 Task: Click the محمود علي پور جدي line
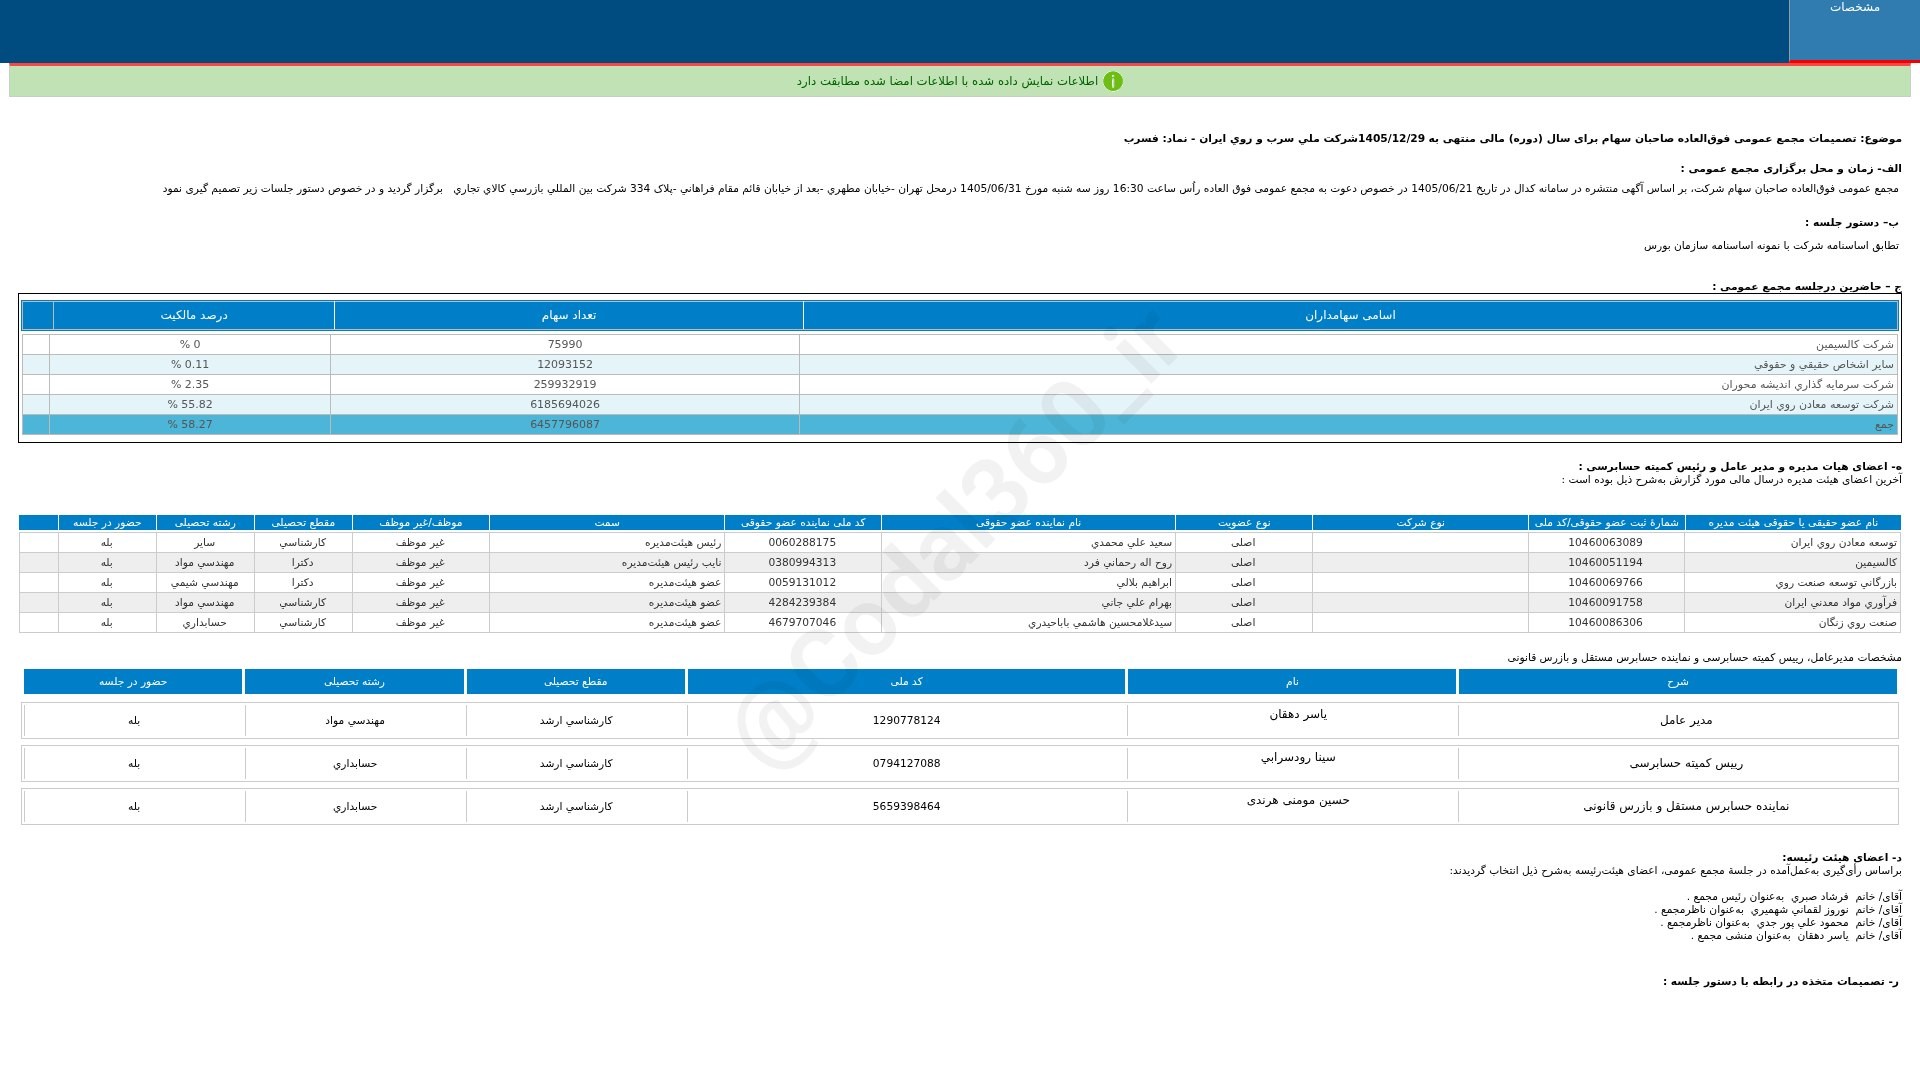coord(1781,923)
